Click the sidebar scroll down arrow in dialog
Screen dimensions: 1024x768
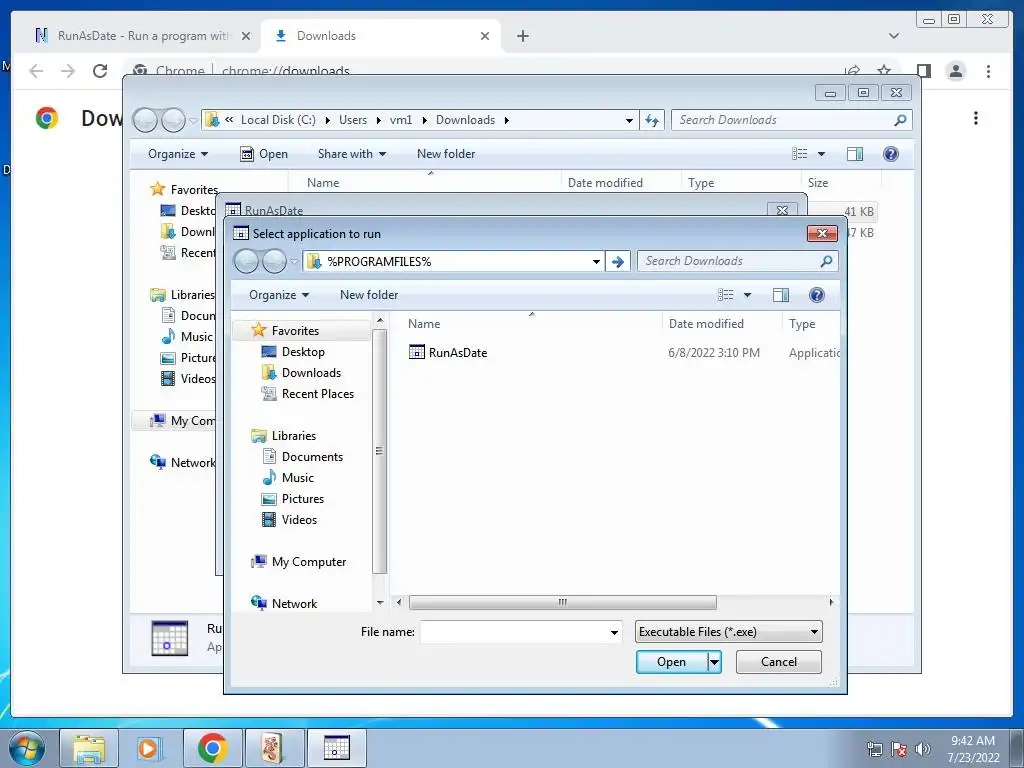380,602
